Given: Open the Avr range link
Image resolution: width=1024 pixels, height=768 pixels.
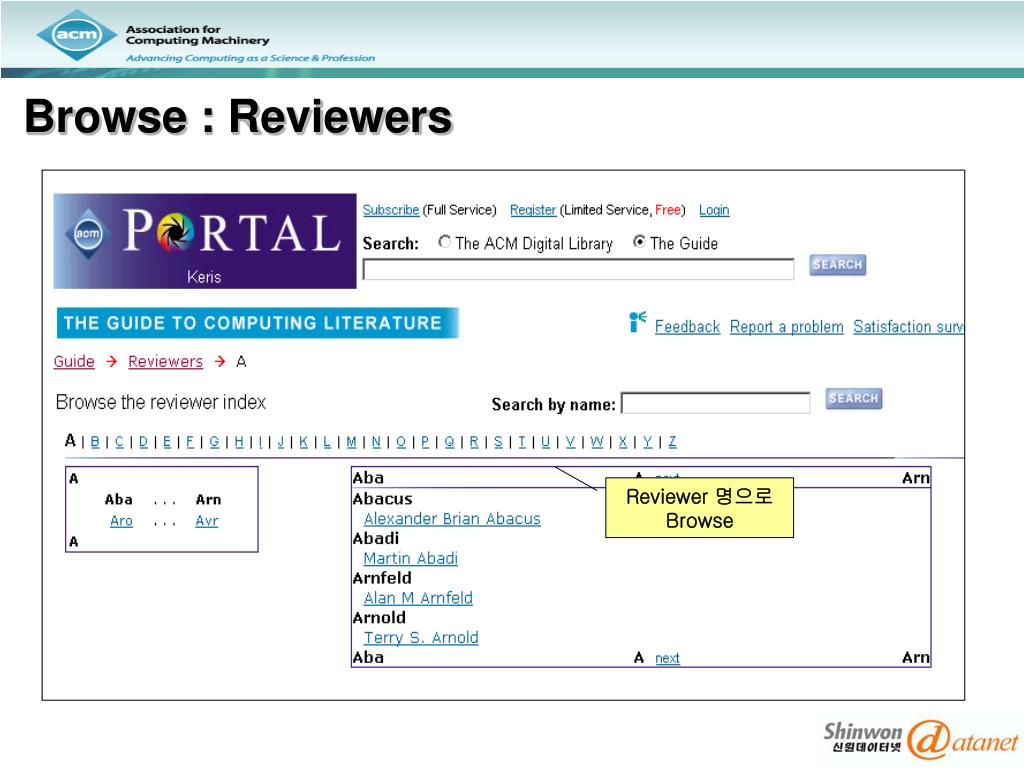Looking at the screenshot, I should [x=207, y=520].
